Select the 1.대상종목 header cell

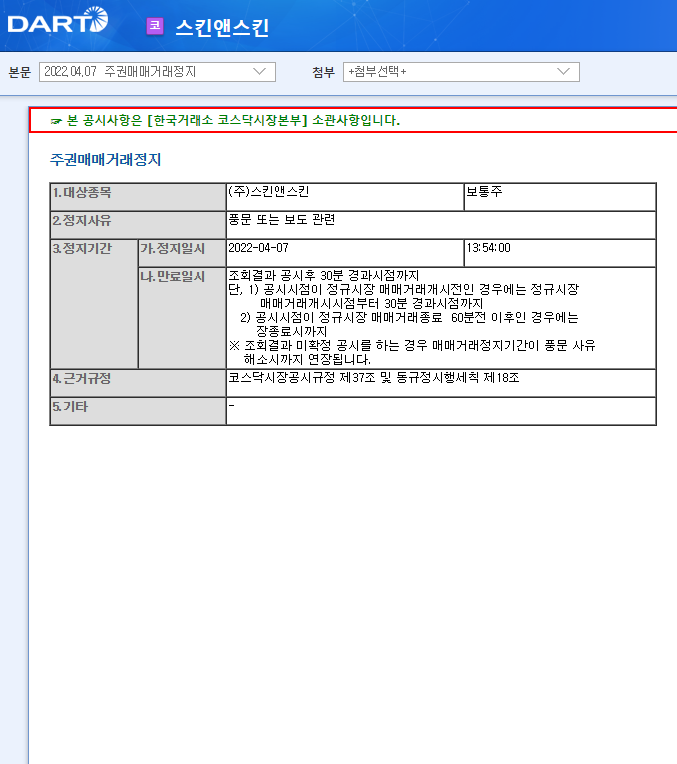[138, 197]
